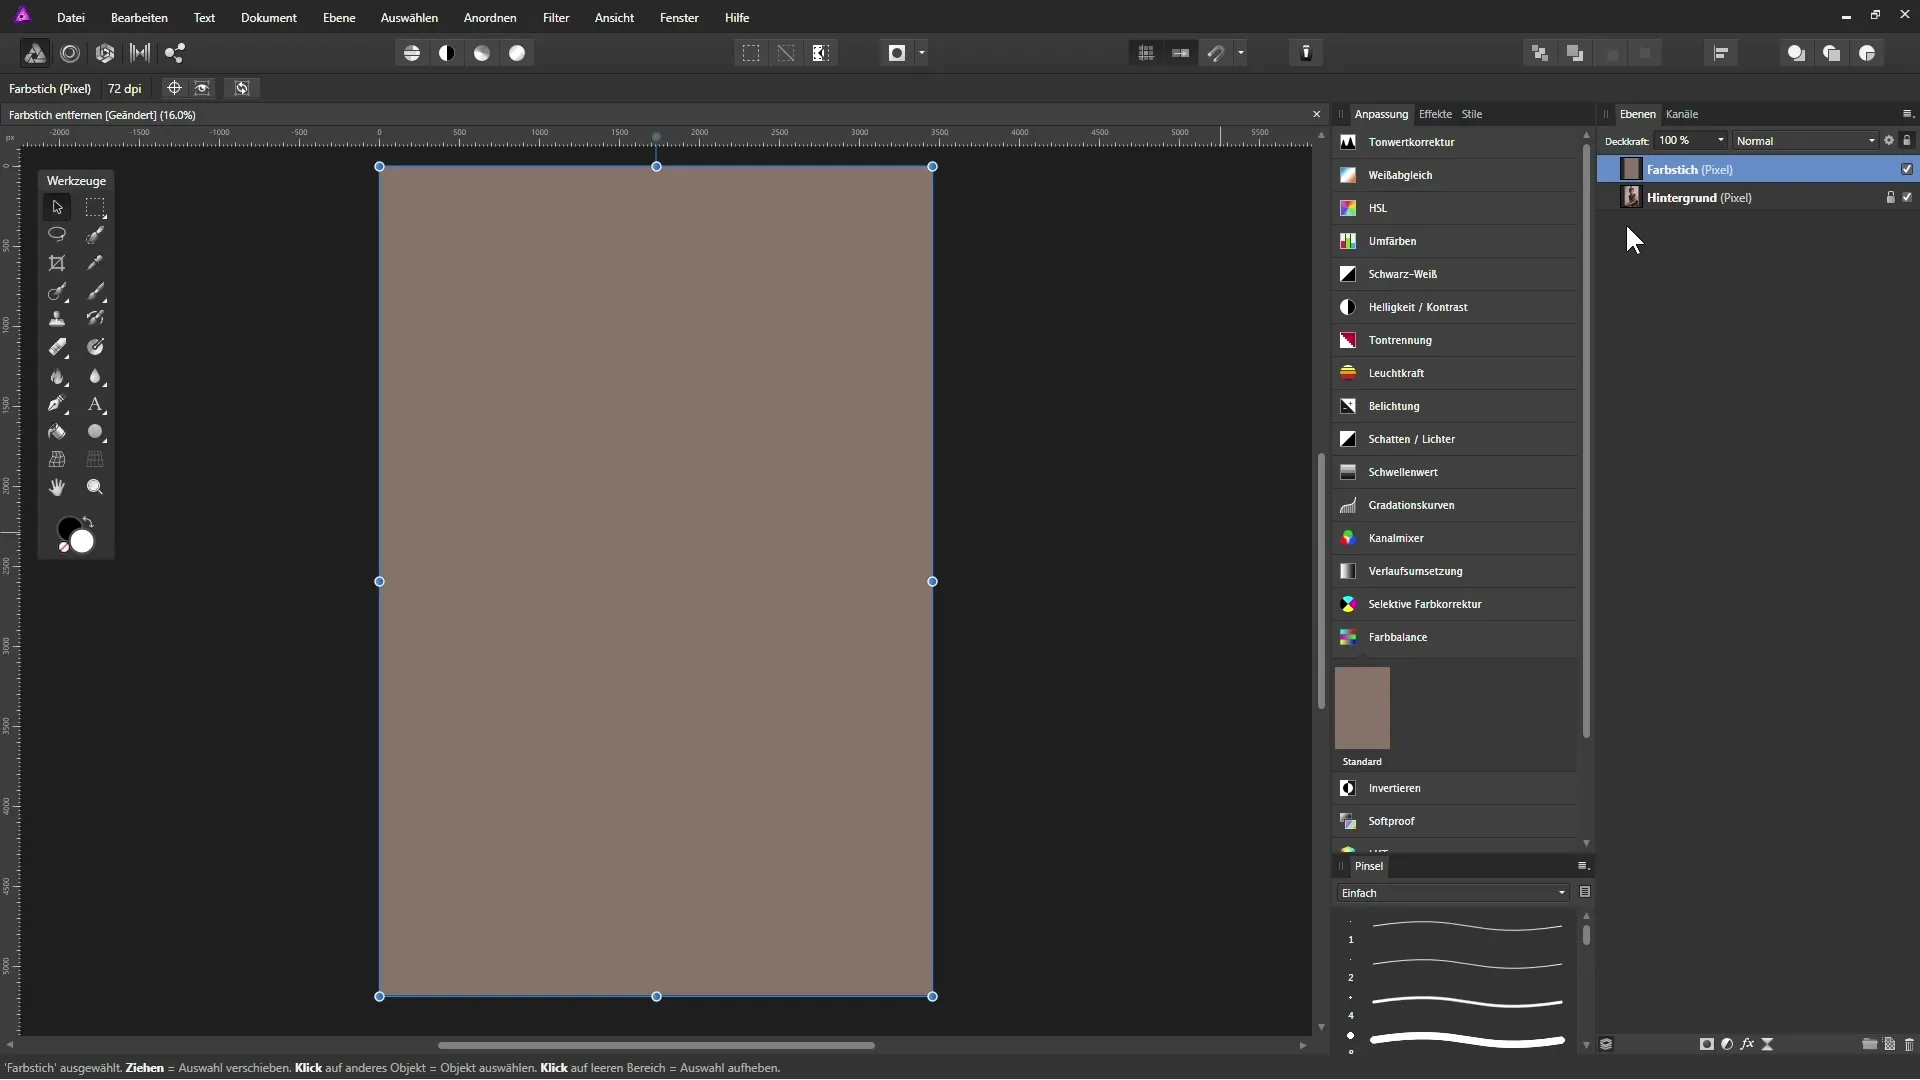
Task: Click the invert selection toolbar icon
Action: pos(821,53)
